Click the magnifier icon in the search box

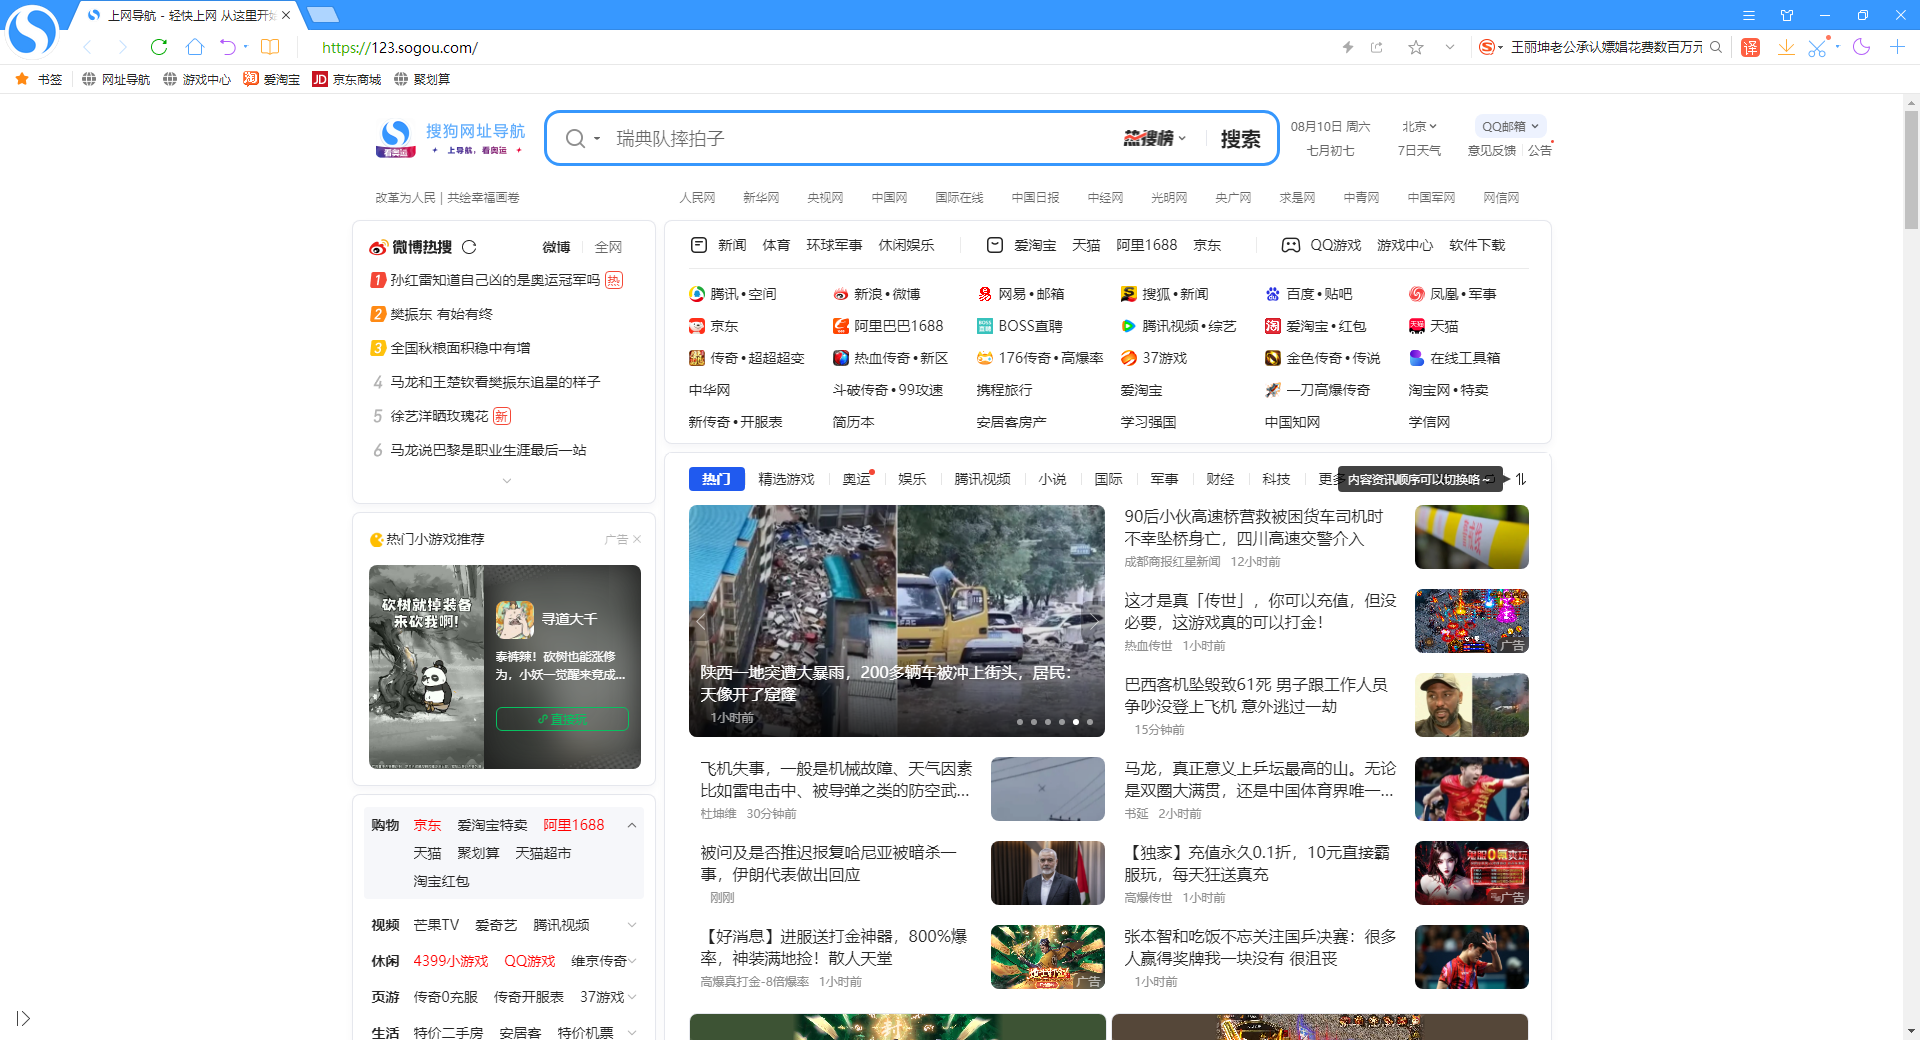[576, 138]
